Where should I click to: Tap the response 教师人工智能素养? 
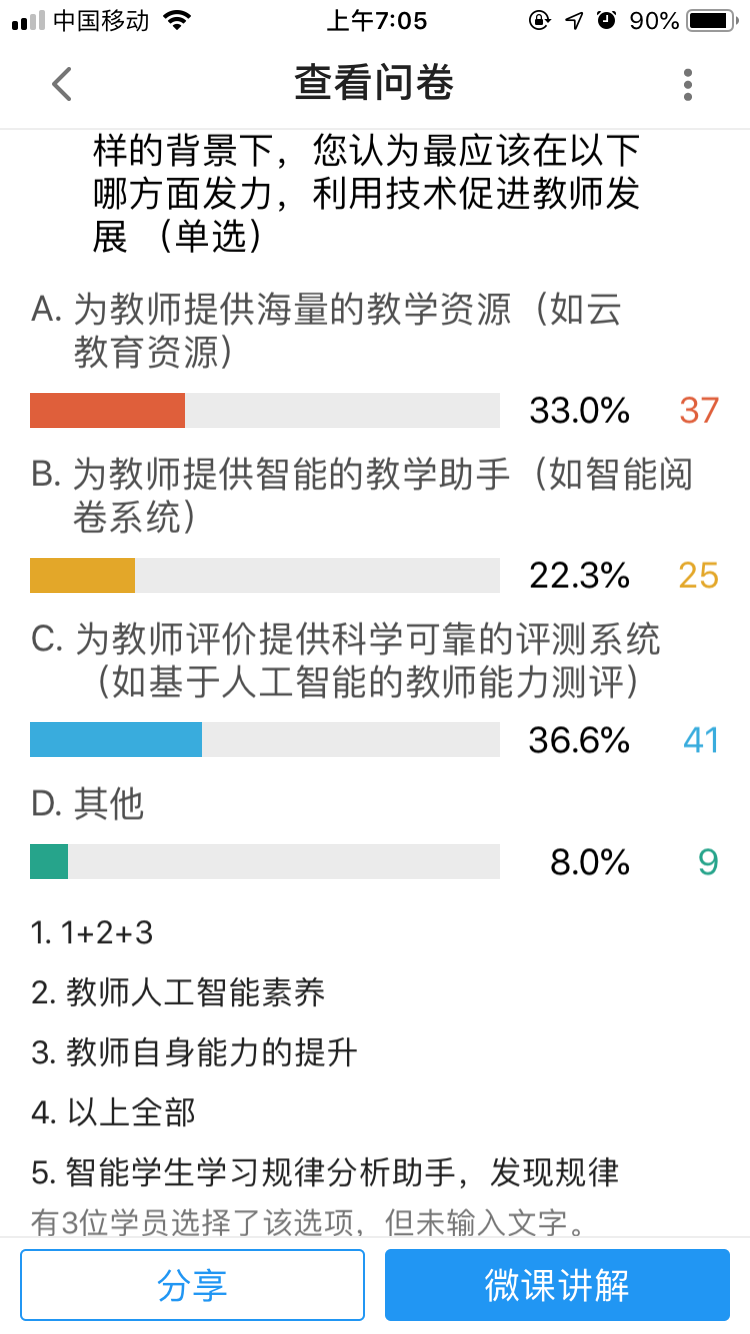point(178,993)
